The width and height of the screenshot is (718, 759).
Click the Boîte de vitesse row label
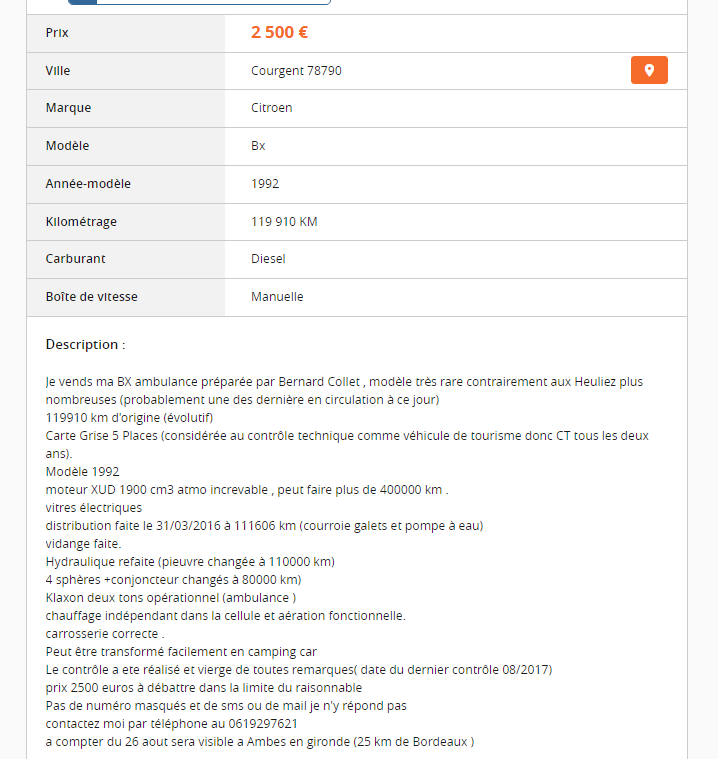click(92, 297)
